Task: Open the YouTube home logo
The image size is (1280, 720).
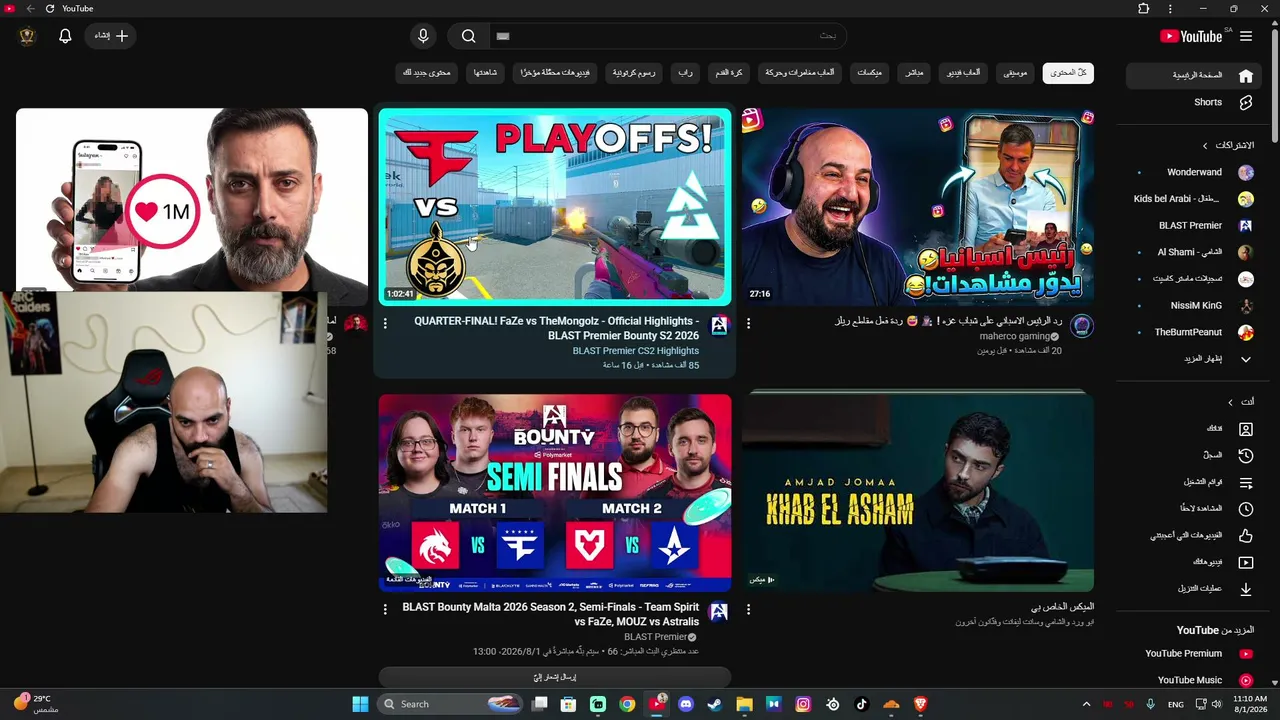Action: [1192, 36]
